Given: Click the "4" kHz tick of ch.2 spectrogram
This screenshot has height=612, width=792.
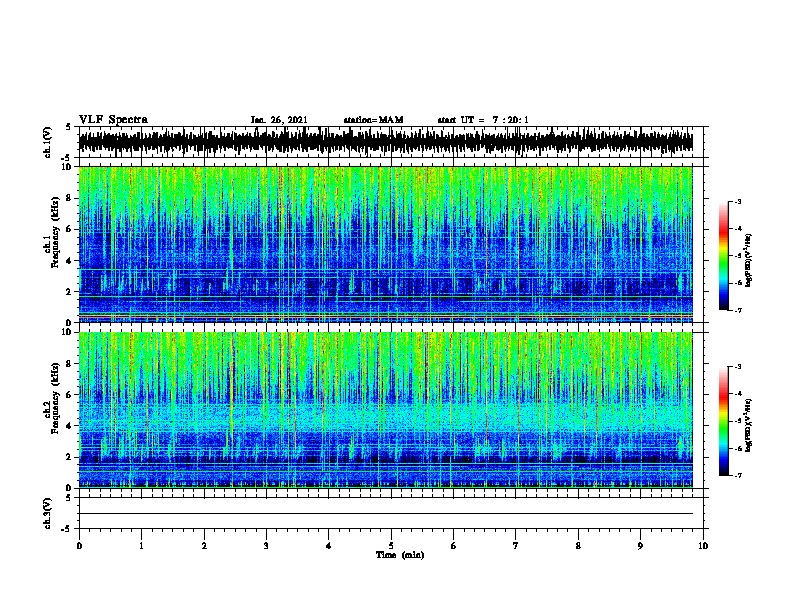Looking at the screenshot, I should pos(71,426).
